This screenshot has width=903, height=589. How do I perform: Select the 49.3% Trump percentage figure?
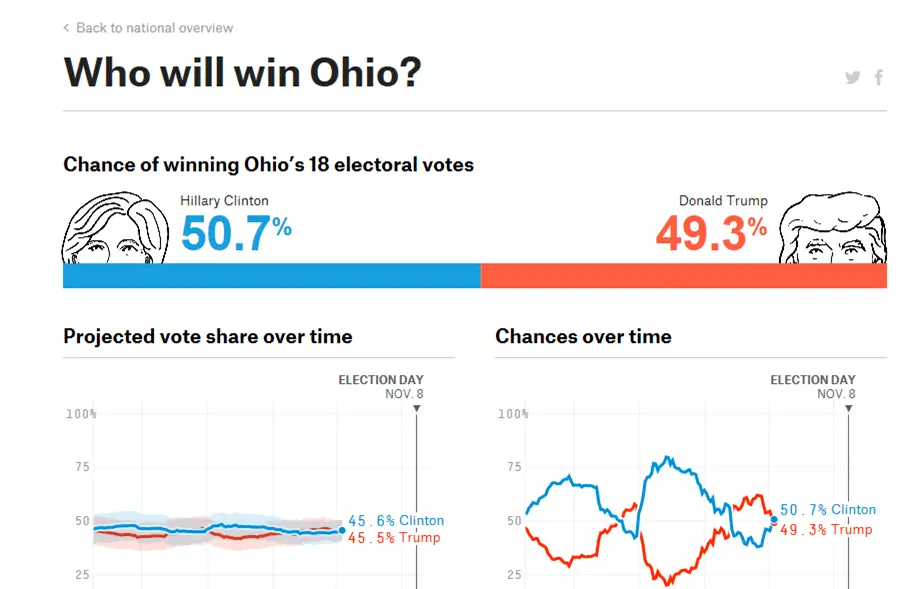(711, 233)
